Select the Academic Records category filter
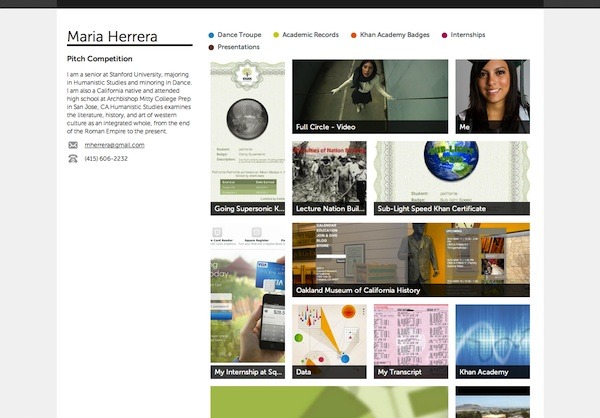Viewport: 600px width, 418px height. tap(310, 35)
